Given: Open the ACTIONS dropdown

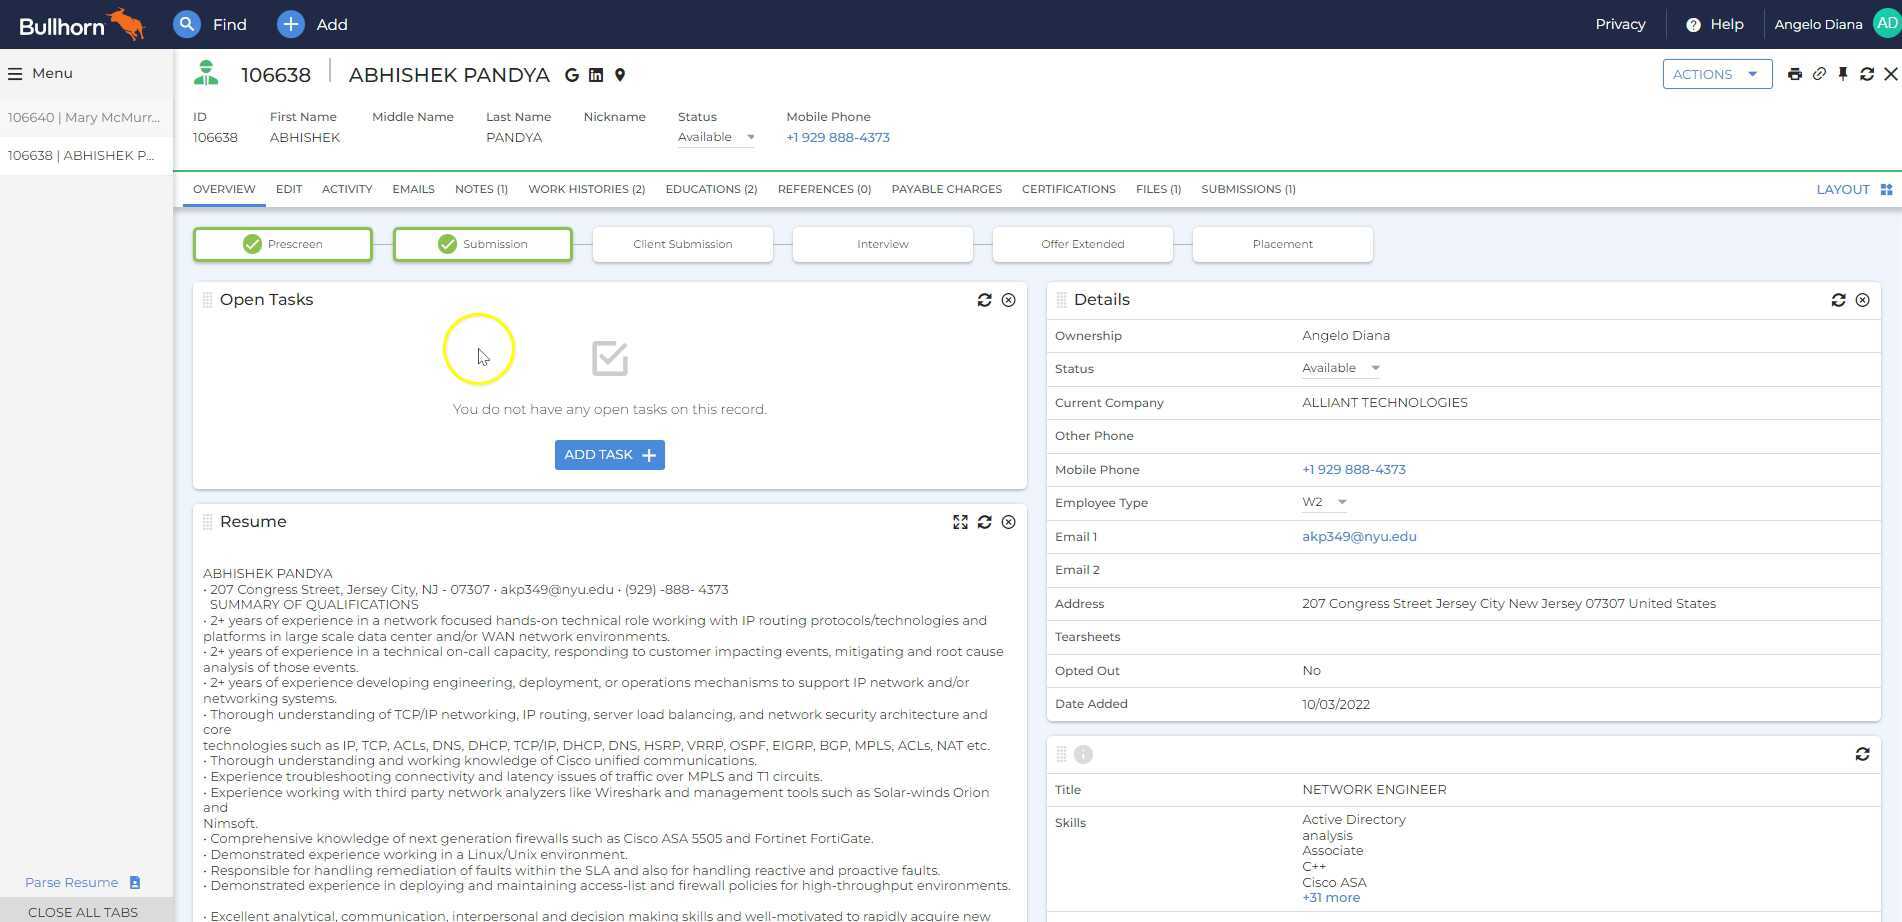Looking at the screenshot, I should point(1716,74).
